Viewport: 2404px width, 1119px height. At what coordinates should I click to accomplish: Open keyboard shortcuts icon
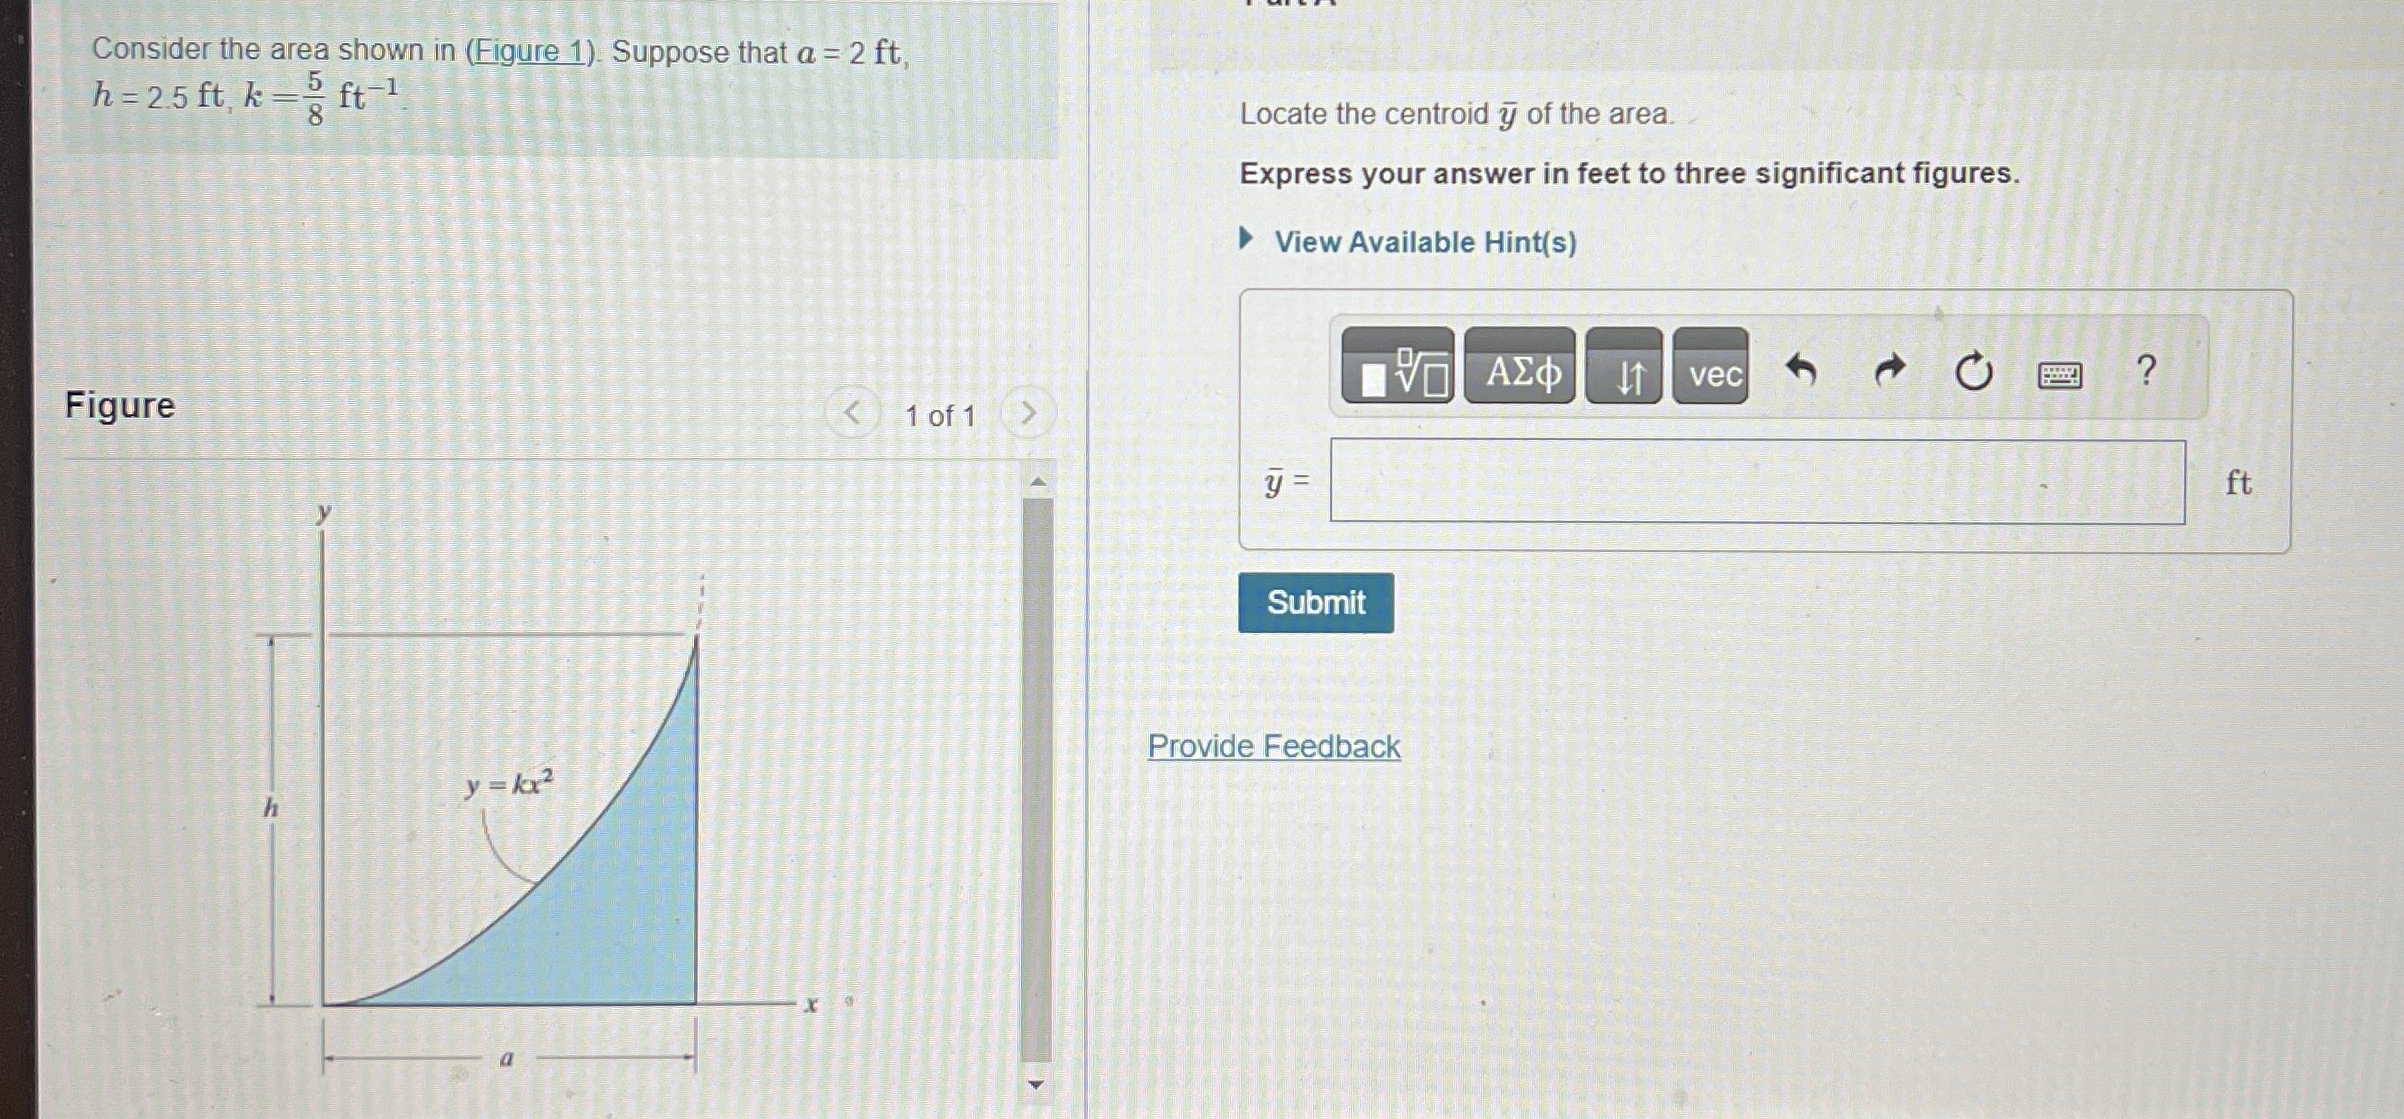point(2060,374)
